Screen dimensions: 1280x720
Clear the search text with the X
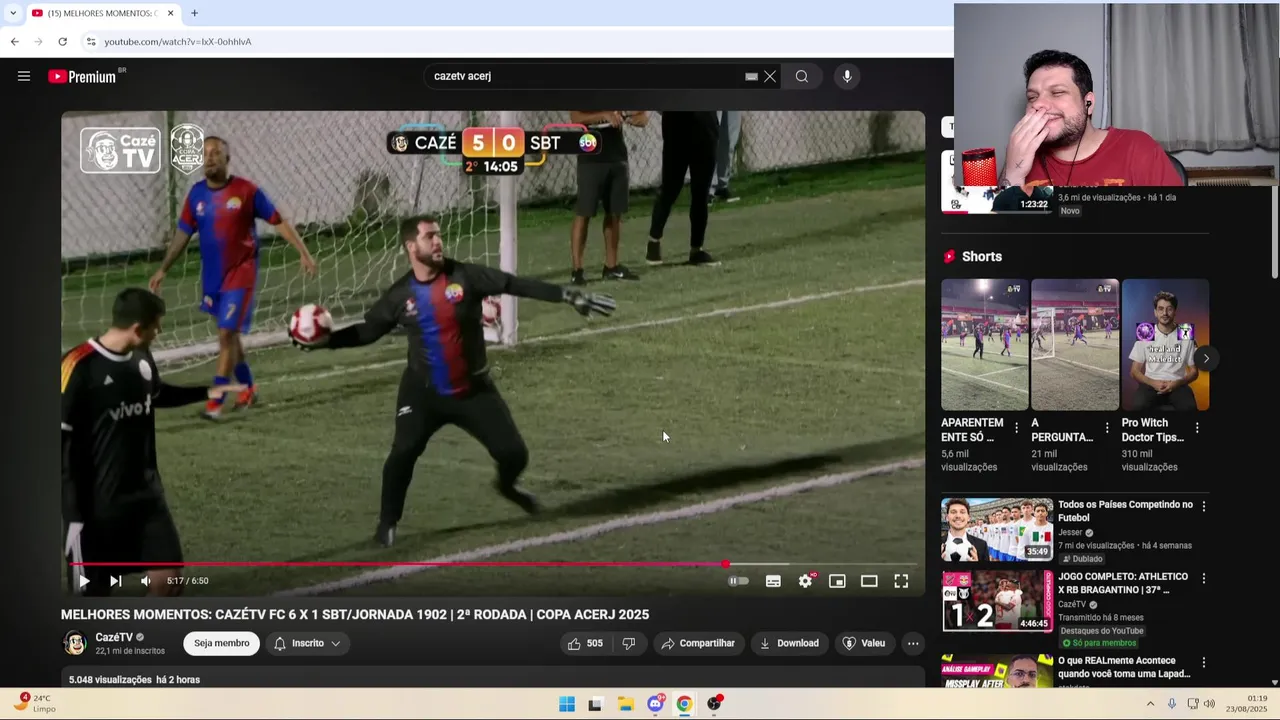click(x=770, y=76)
